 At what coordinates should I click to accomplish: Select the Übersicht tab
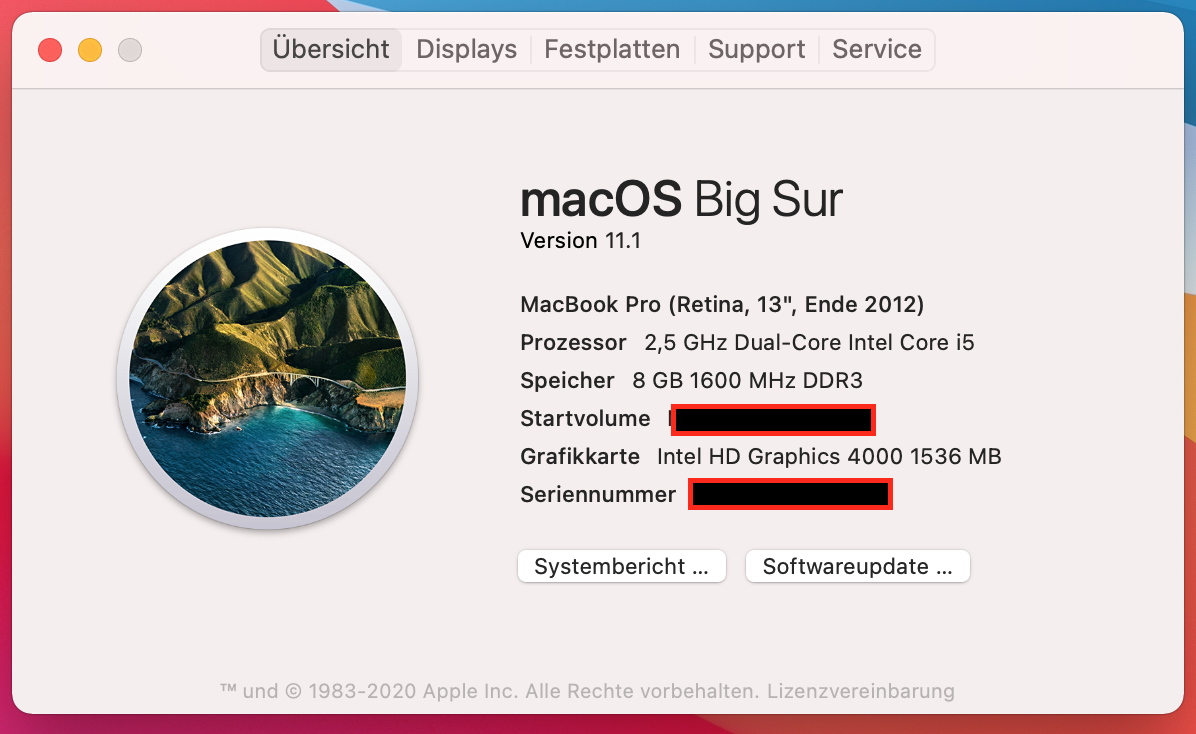click(331, 49)
